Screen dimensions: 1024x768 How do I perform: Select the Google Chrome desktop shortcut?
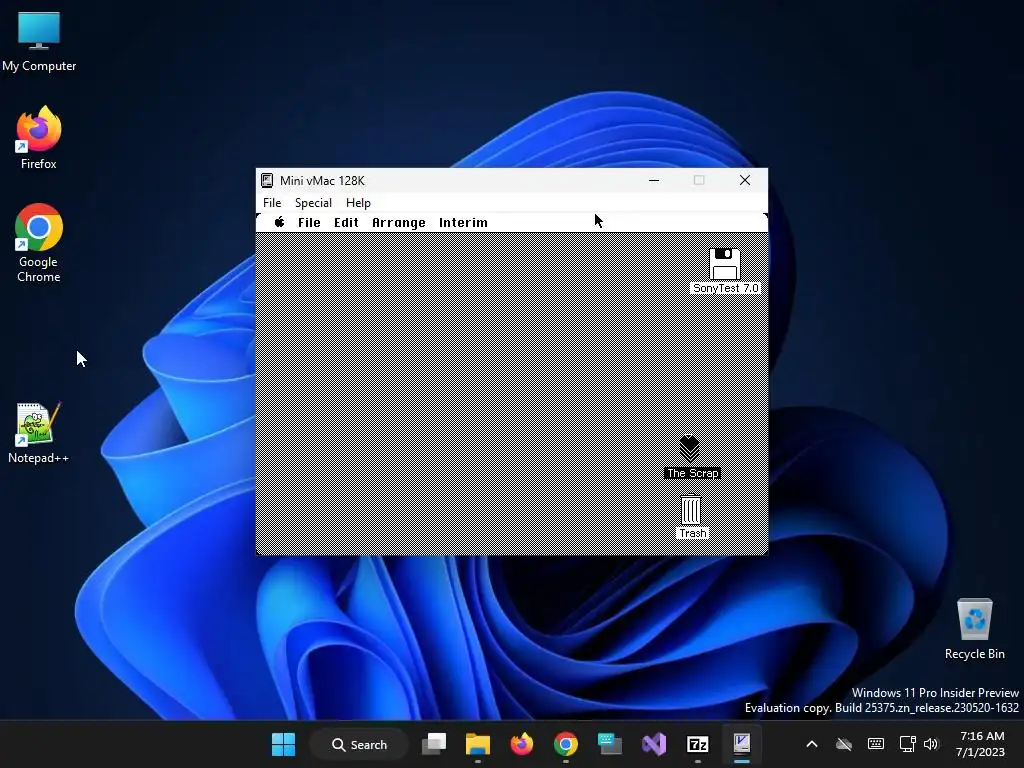coord(39,243)
